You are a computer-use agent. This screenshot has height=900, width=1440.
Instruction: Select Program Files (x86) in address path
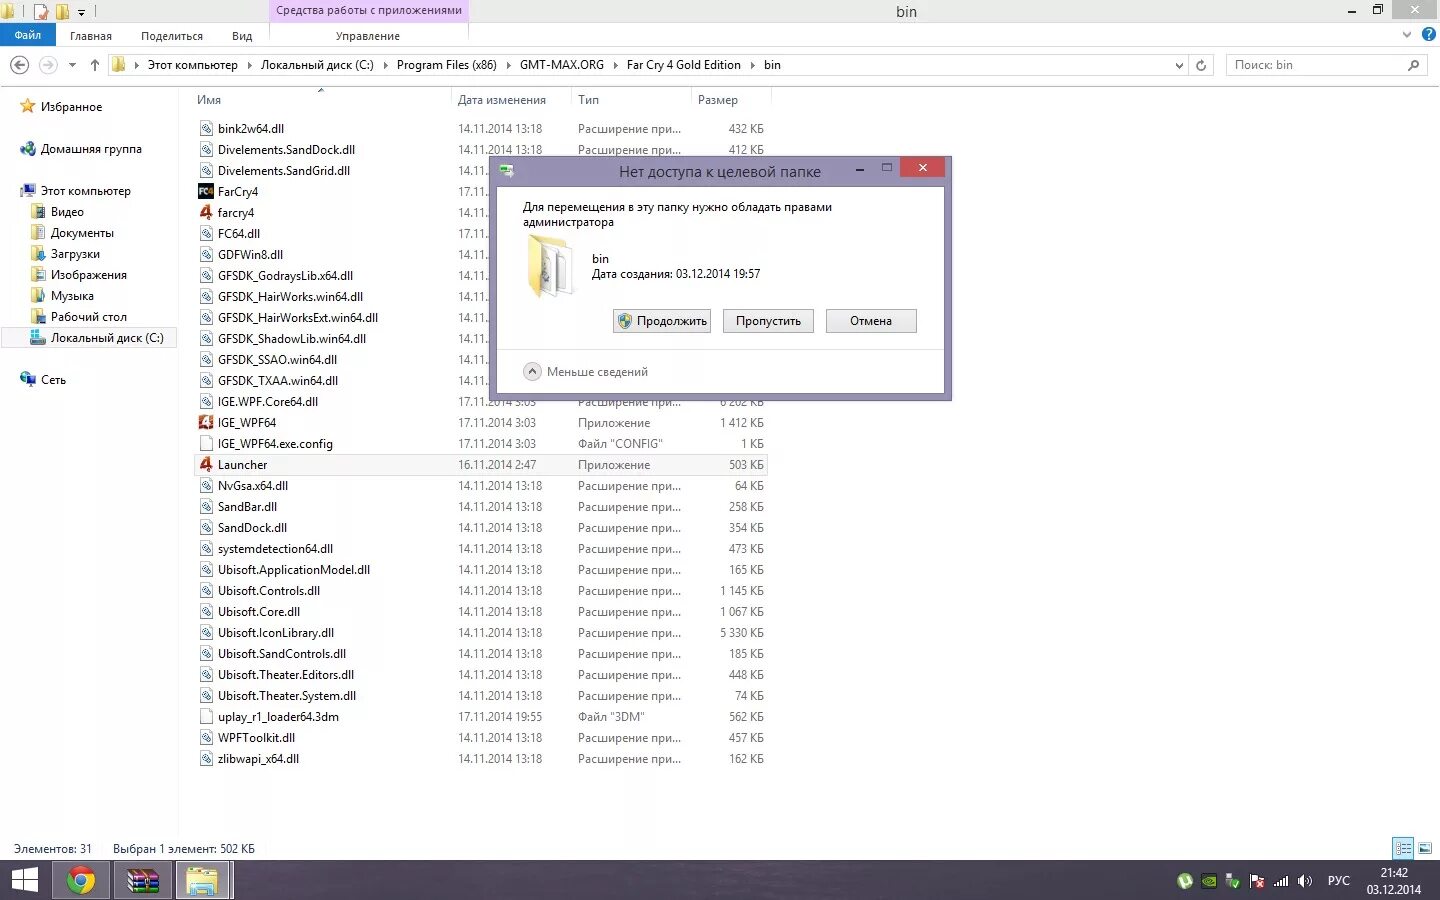(x=446, y=65)
